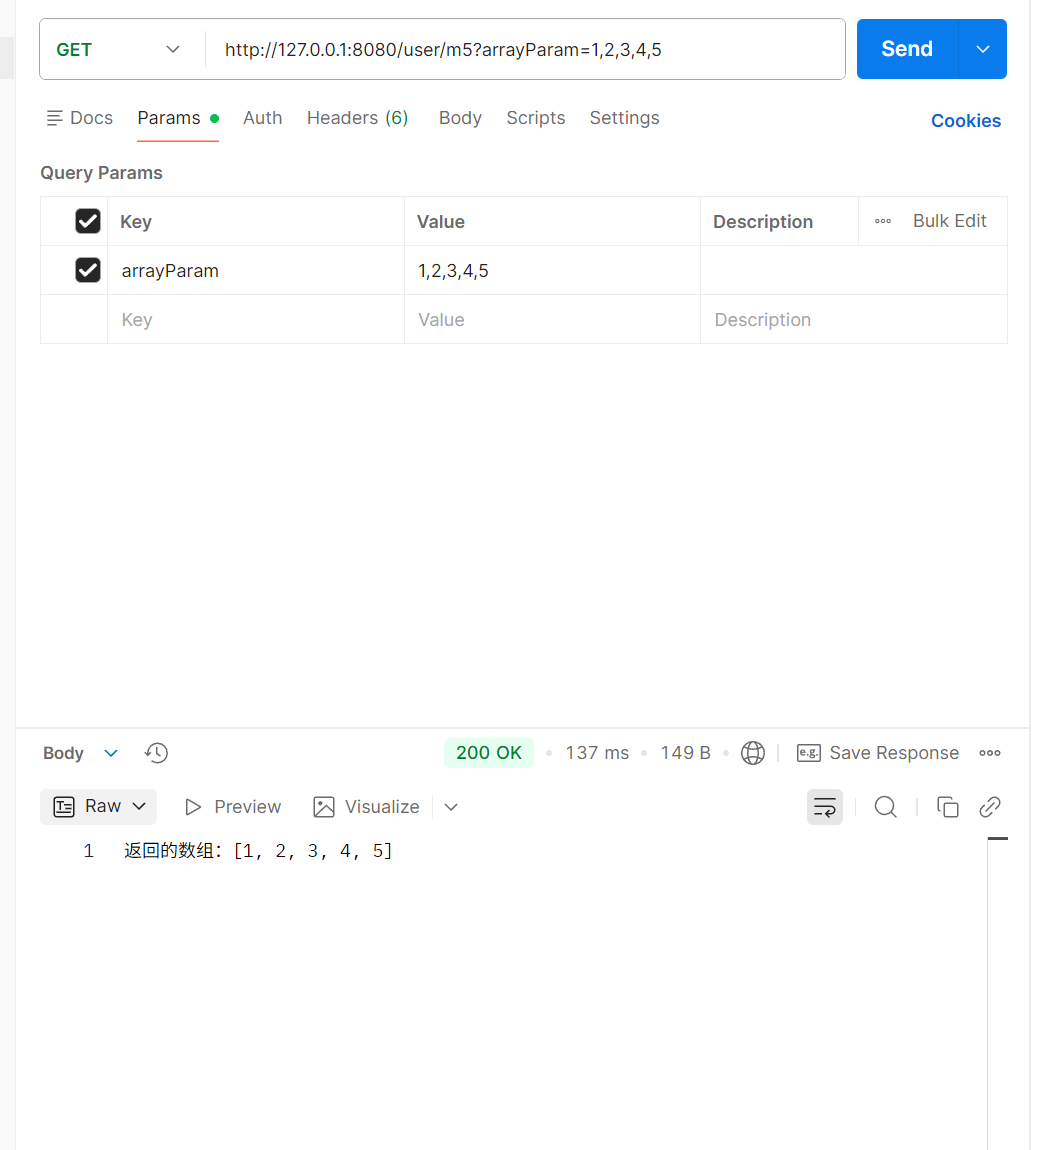
Task: Click the Save Response button
Action: [x=877, y=753]
